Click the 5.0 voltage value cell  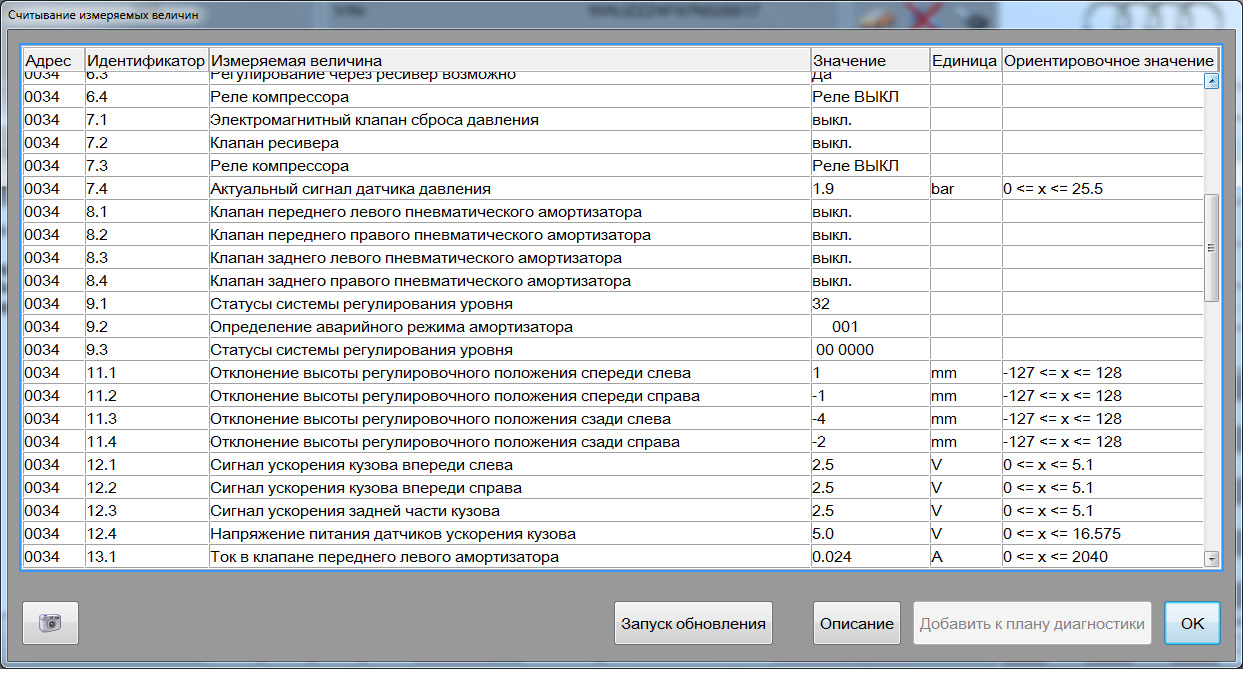click(x=870, y=534)
